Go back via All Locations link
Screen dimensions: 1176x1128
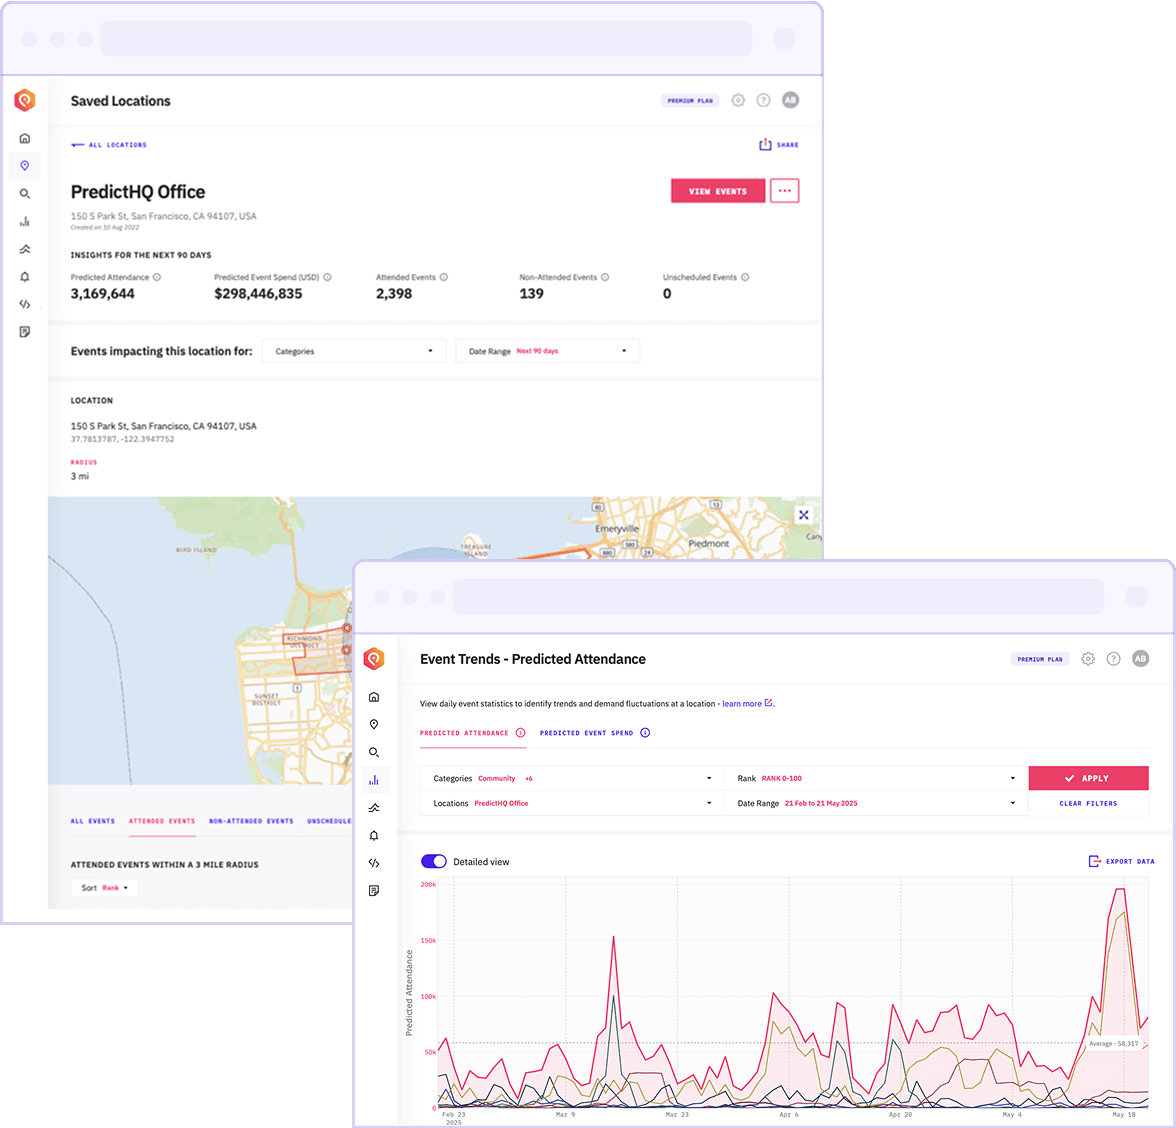tap(109, 145)
